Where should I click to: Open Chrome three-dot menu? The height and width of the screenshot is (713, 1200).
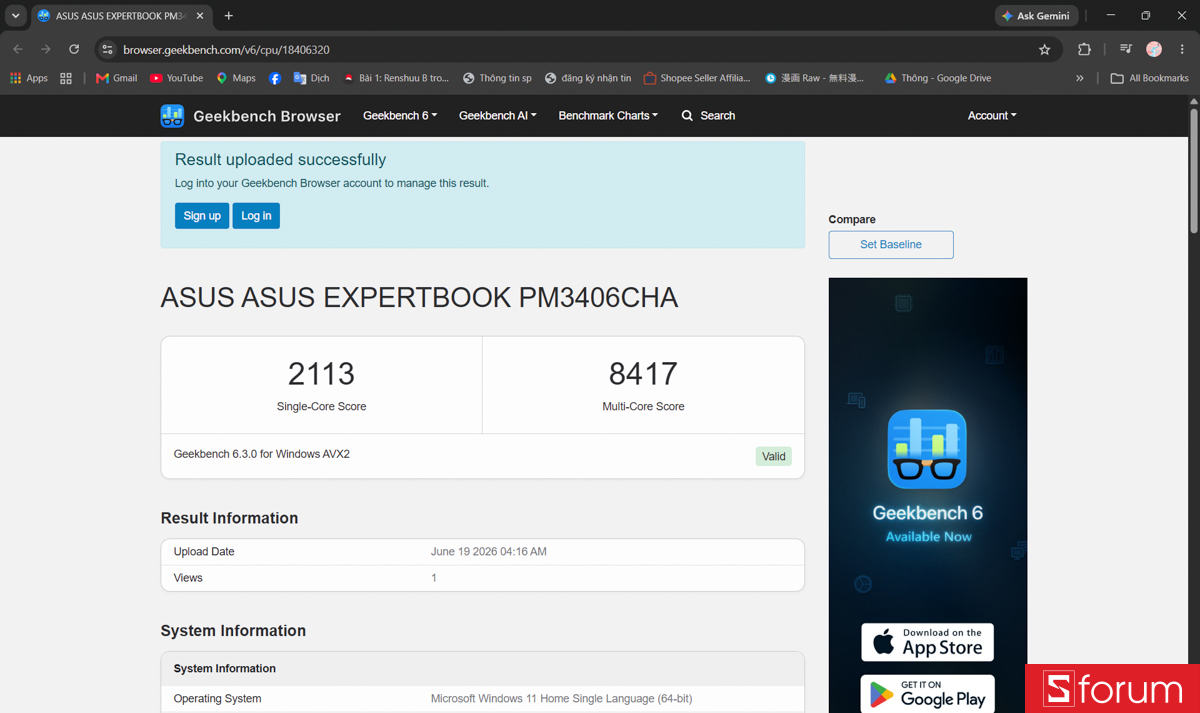[x=1182, y=49]
